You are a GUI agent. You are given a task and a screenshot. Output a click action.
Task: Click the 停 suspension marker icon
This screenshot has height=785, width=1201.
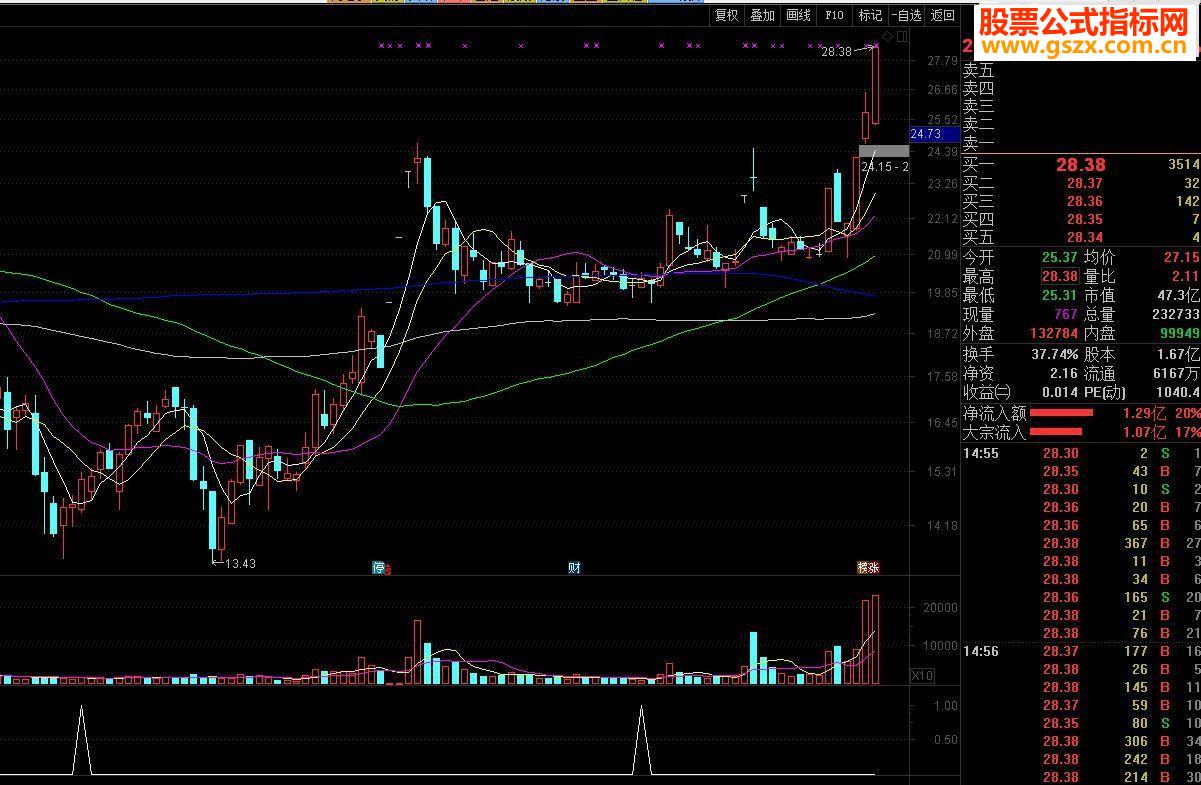pyautogui.click(x=378, y=568)
